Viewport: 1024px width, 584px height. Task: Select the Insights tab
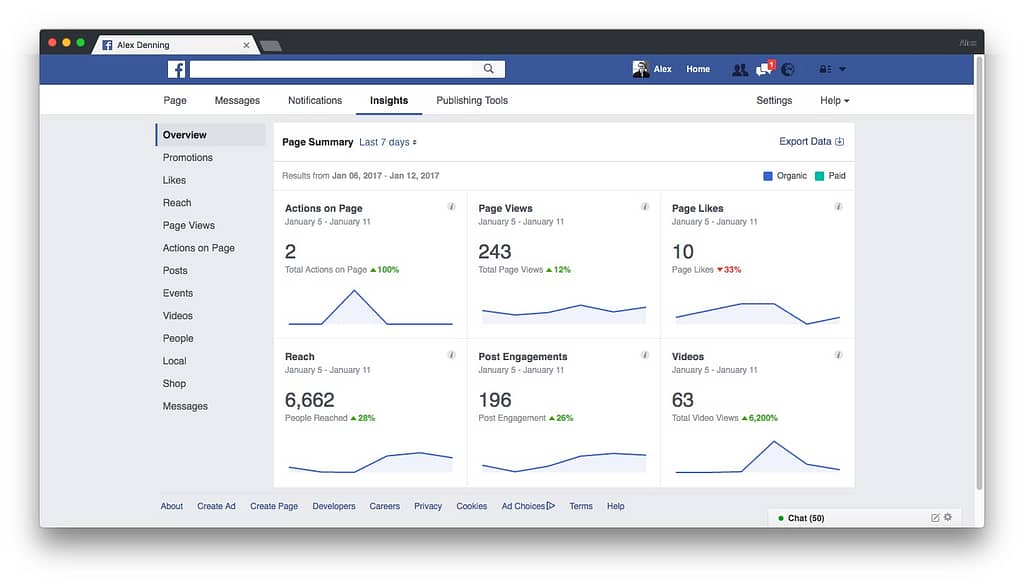tap(389, 101)
